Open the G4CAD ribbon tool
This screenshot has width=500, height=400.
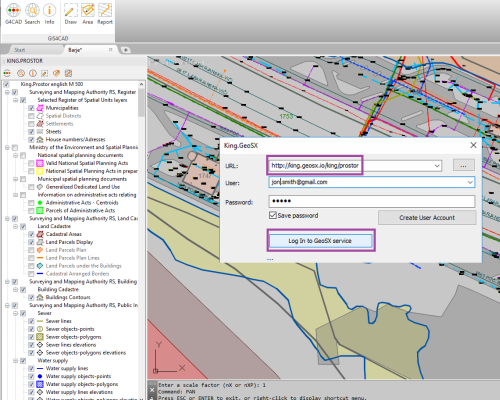pyautogui.click(x=14, y=14)
